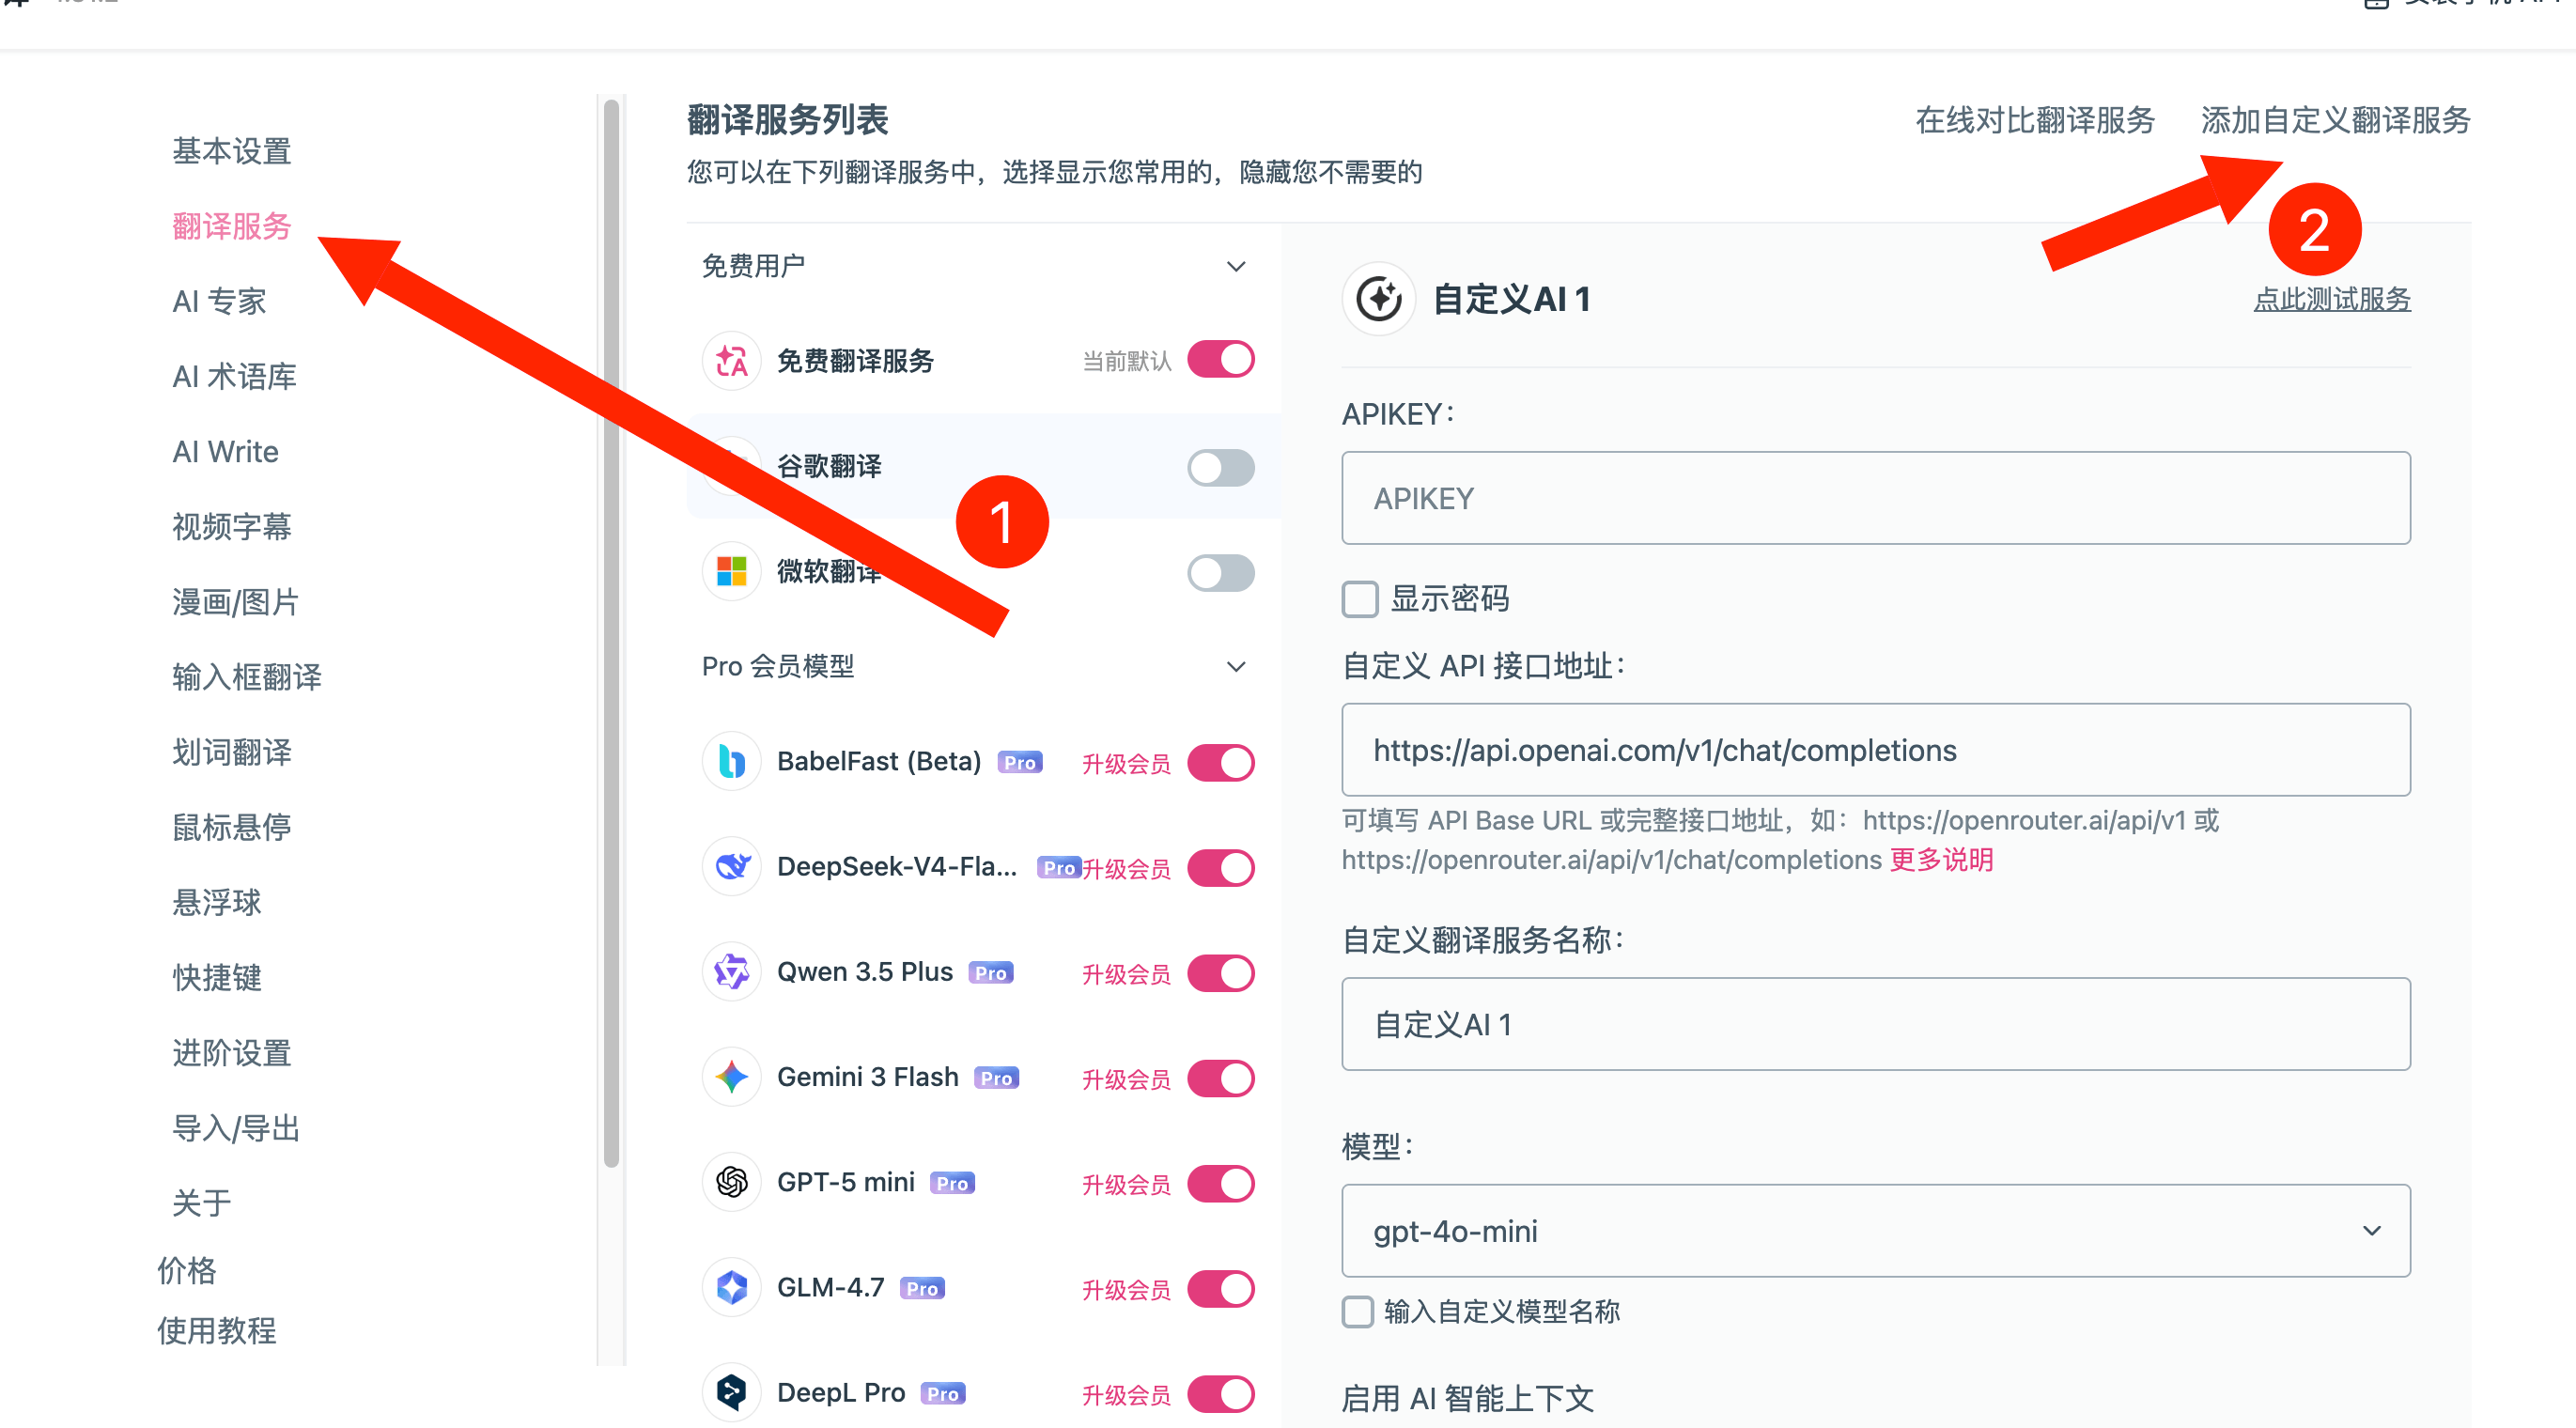Screen dimensions: 2576x1428
Task: Open 鼠标悬停 settings
Action: point(231,827)
